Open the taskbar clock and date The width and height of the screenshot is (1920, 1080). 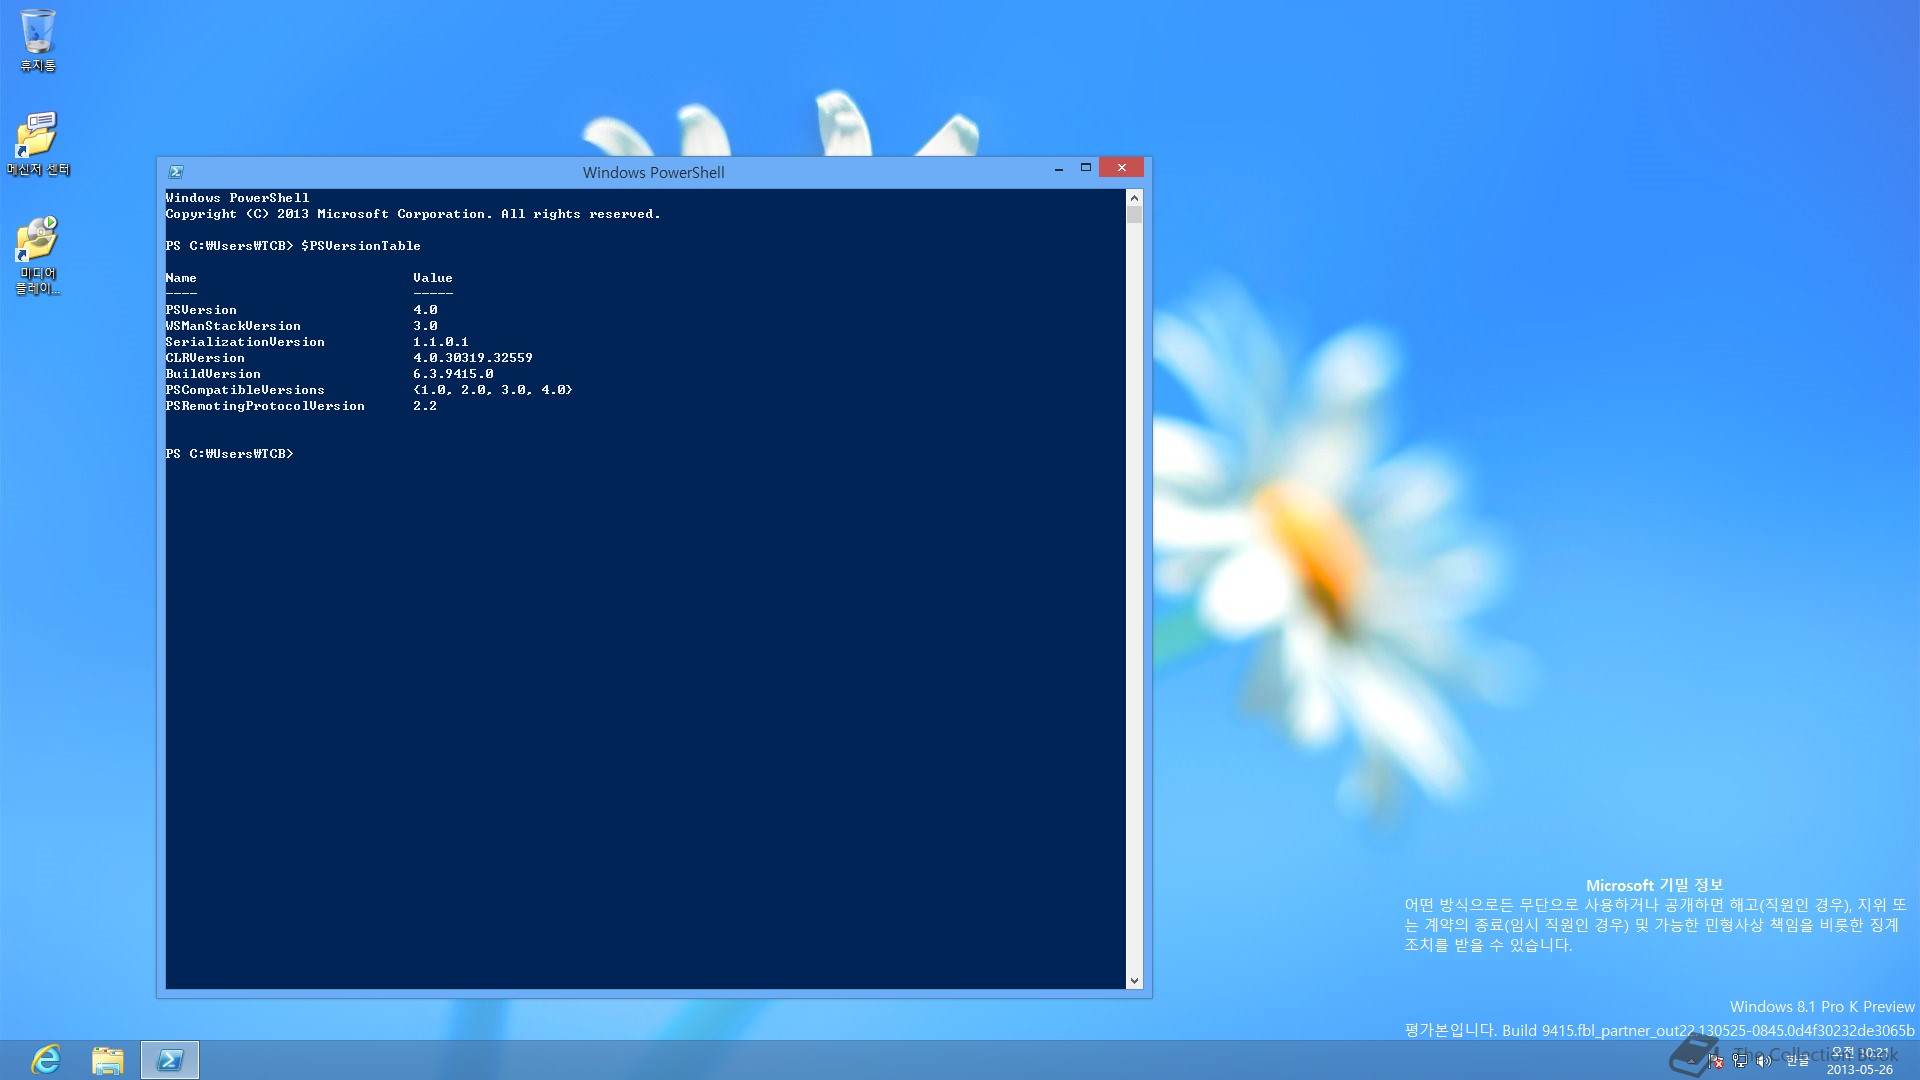click(x=1860, y=1061)
